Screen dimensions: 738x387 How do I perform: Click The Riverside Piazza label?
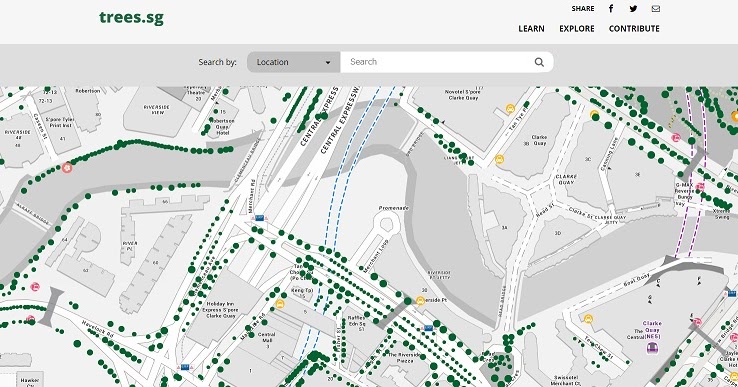(404, 358)
